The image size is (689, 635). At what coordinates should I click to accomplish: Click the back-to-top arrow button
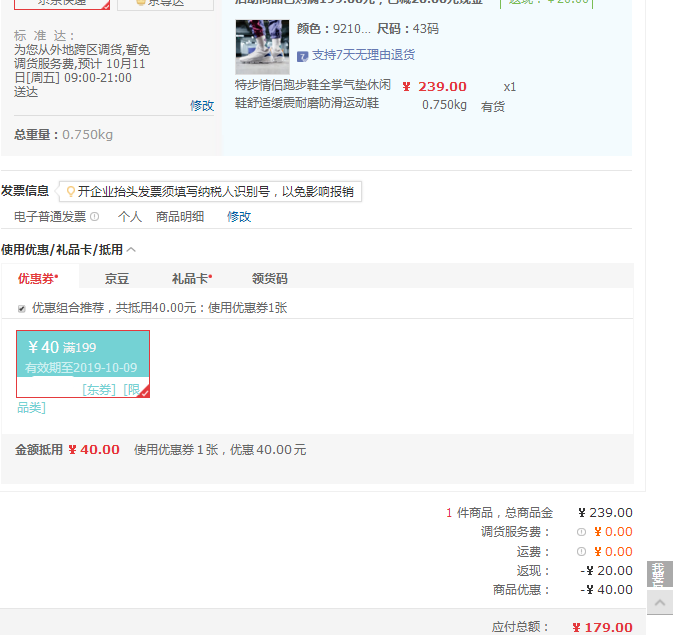(660, 602)
